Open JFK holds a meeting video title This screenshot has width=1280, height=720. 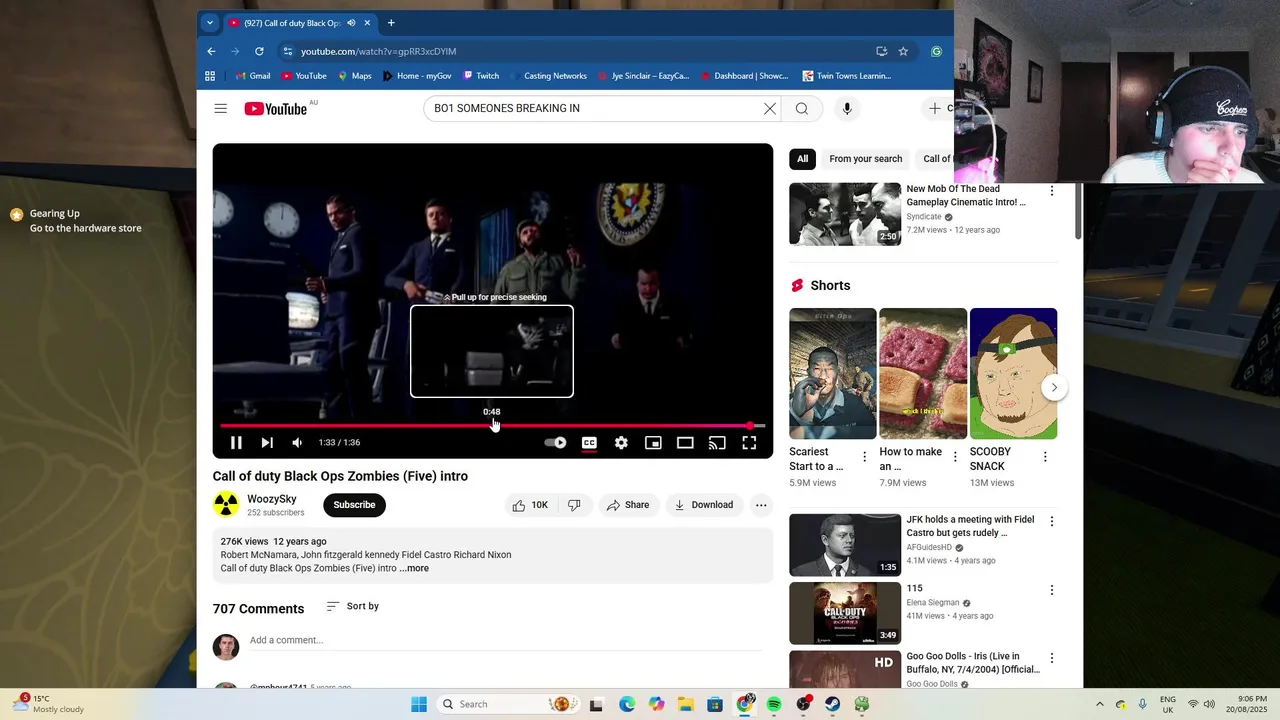click(x=970, y=526)
